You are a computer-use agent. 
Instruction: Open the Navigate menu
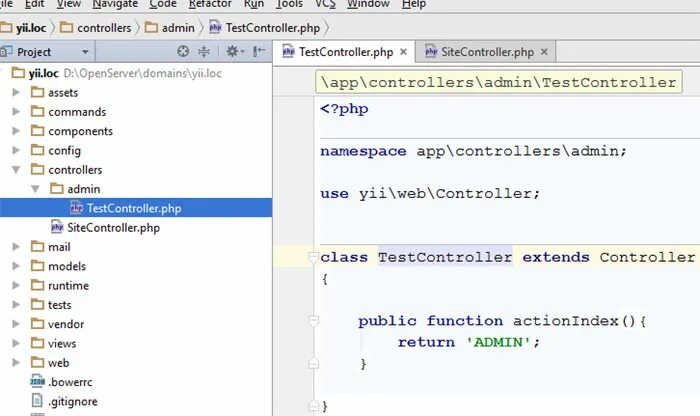coord(115,4)
